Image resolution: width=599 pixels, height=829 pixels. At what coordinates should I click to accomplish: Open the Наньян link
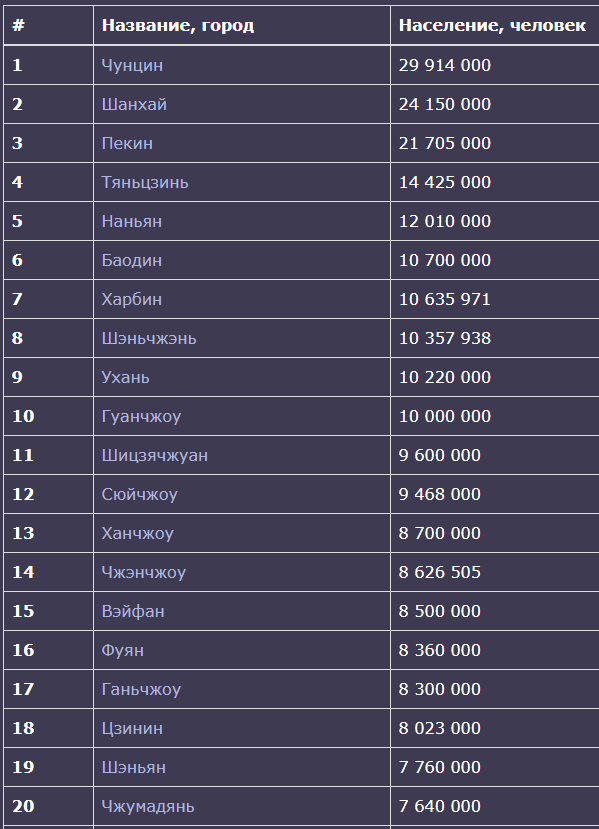coord(132,221)
